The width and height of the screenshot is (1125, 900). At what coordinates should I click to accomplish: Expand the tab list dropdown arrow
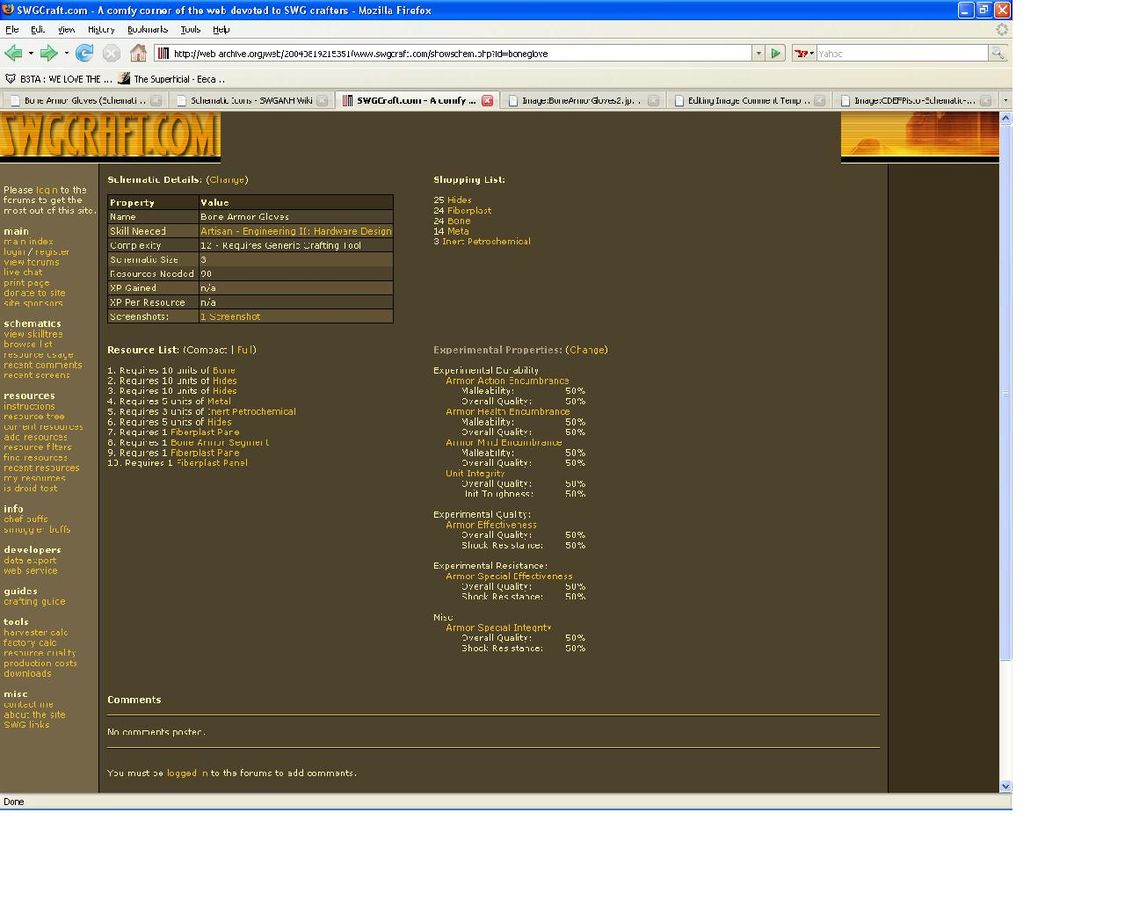coord(1005,100)
